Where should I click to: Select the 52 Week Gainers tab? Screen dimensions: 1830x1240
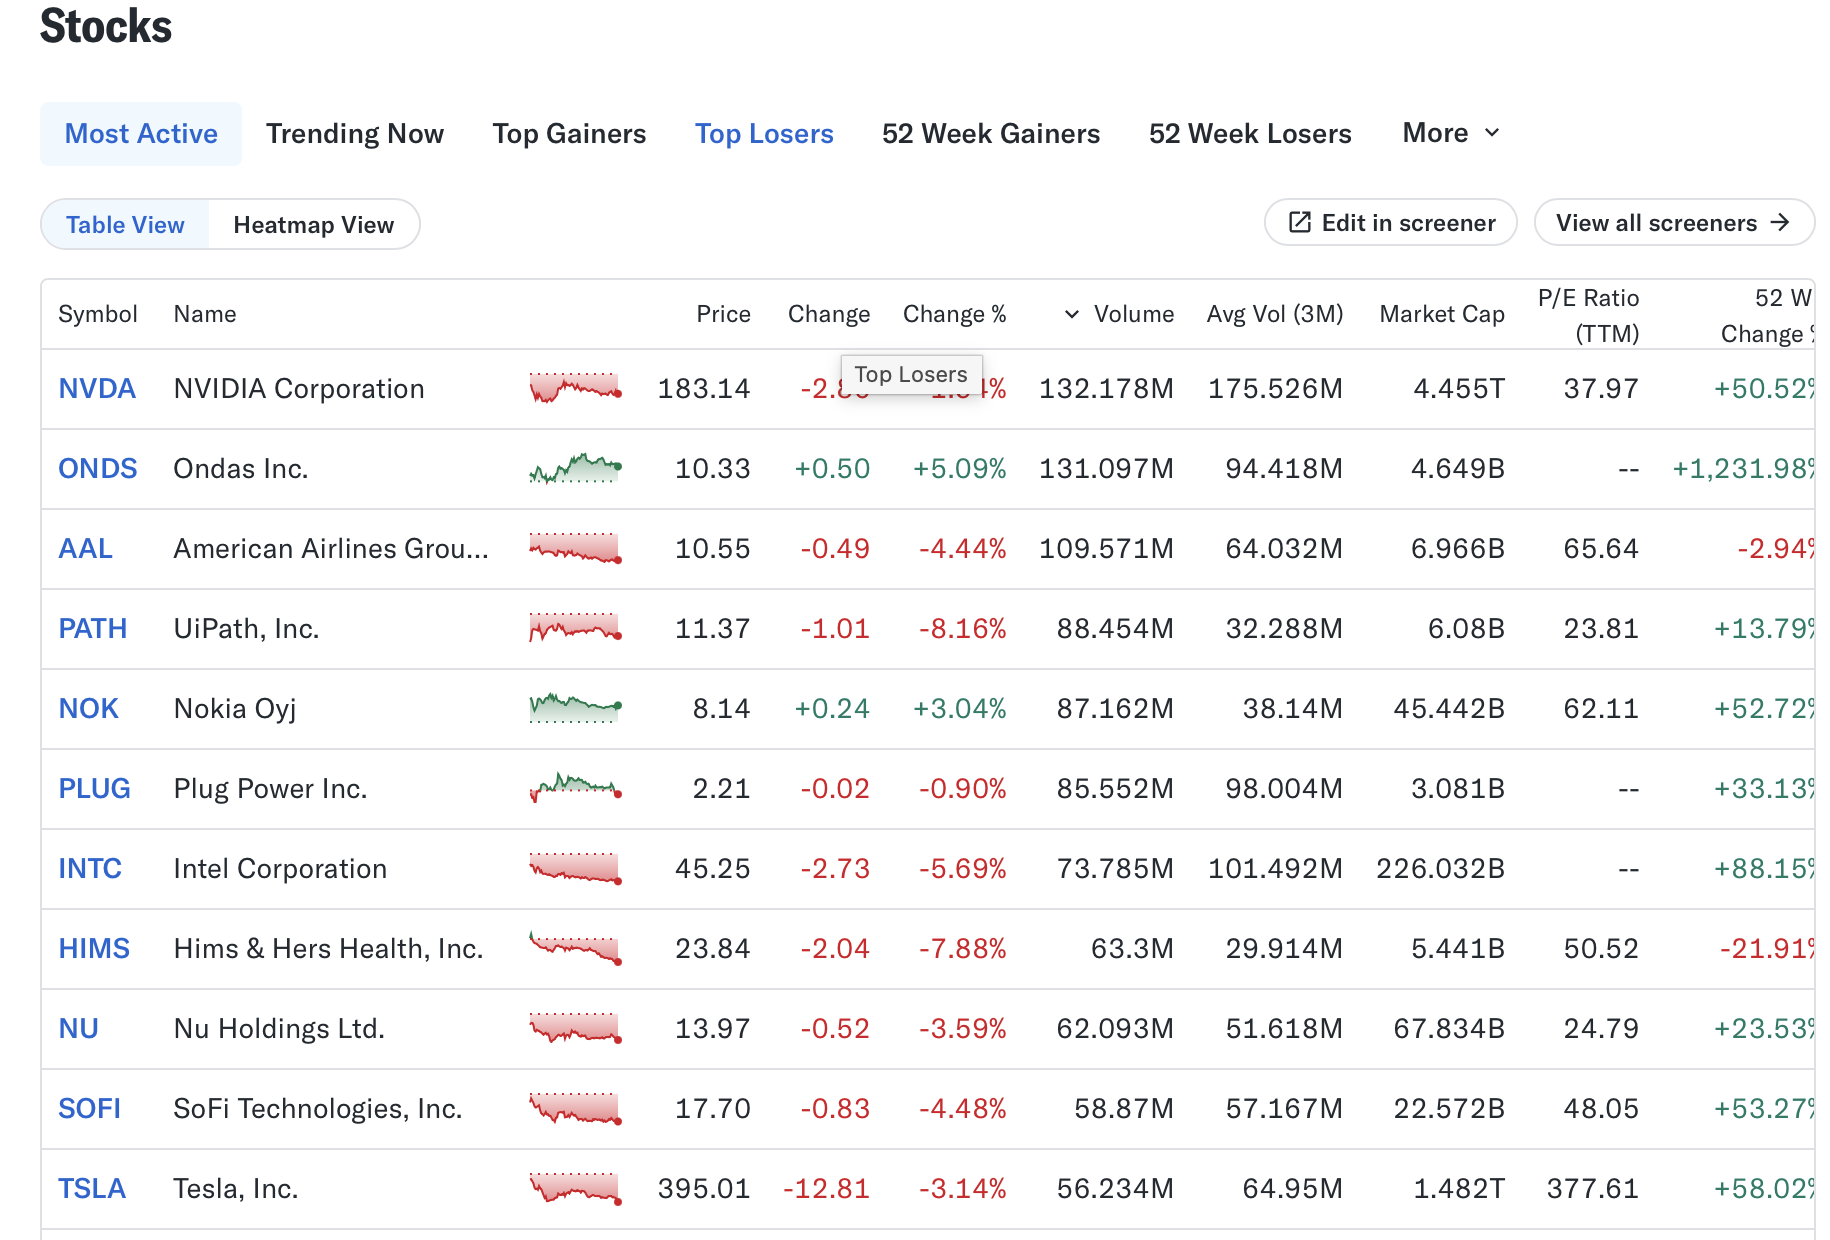coord(990,134)
